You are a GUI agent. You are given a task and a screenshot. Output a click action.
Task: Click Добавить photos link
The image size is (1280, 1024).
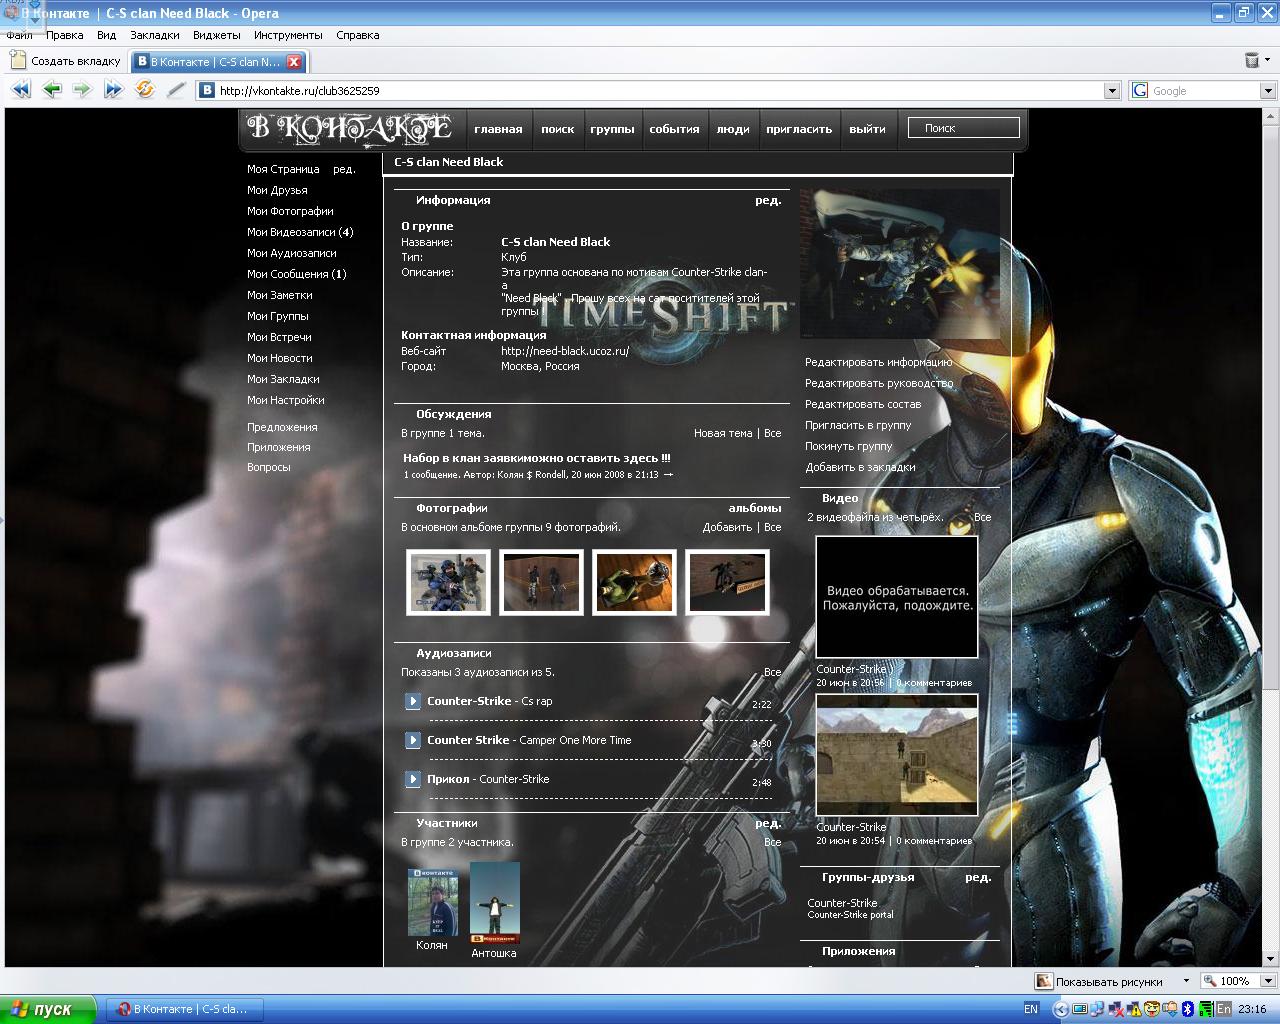(x=727, y=527)
